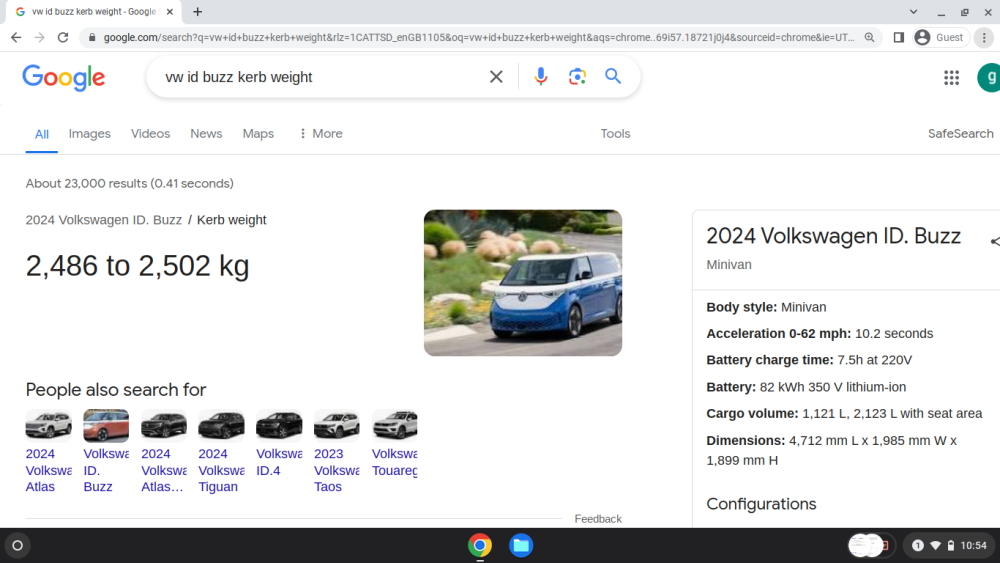
Task: Open the 2024 Volkswagen Tiguan suggestion
Action: click(x=221, y=451)
